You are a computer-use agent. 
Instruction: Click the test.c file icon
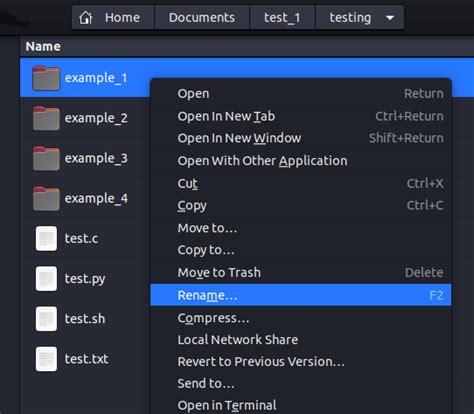click(46, 239)
